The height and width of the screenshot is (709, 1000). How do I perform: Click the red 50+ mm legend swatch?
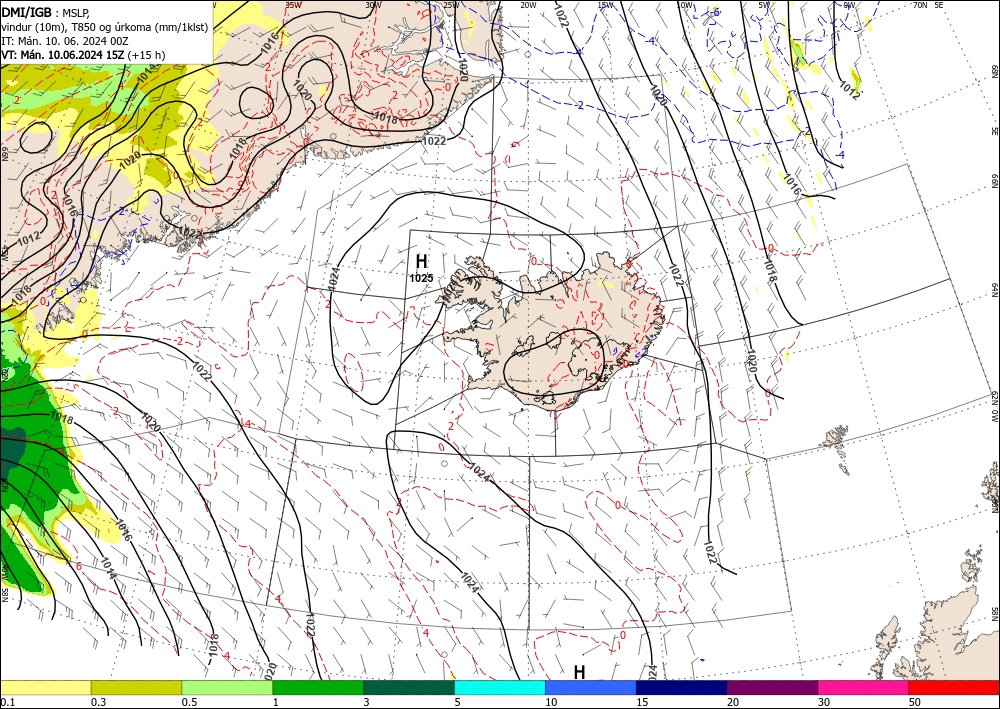[x=954, y=687]
